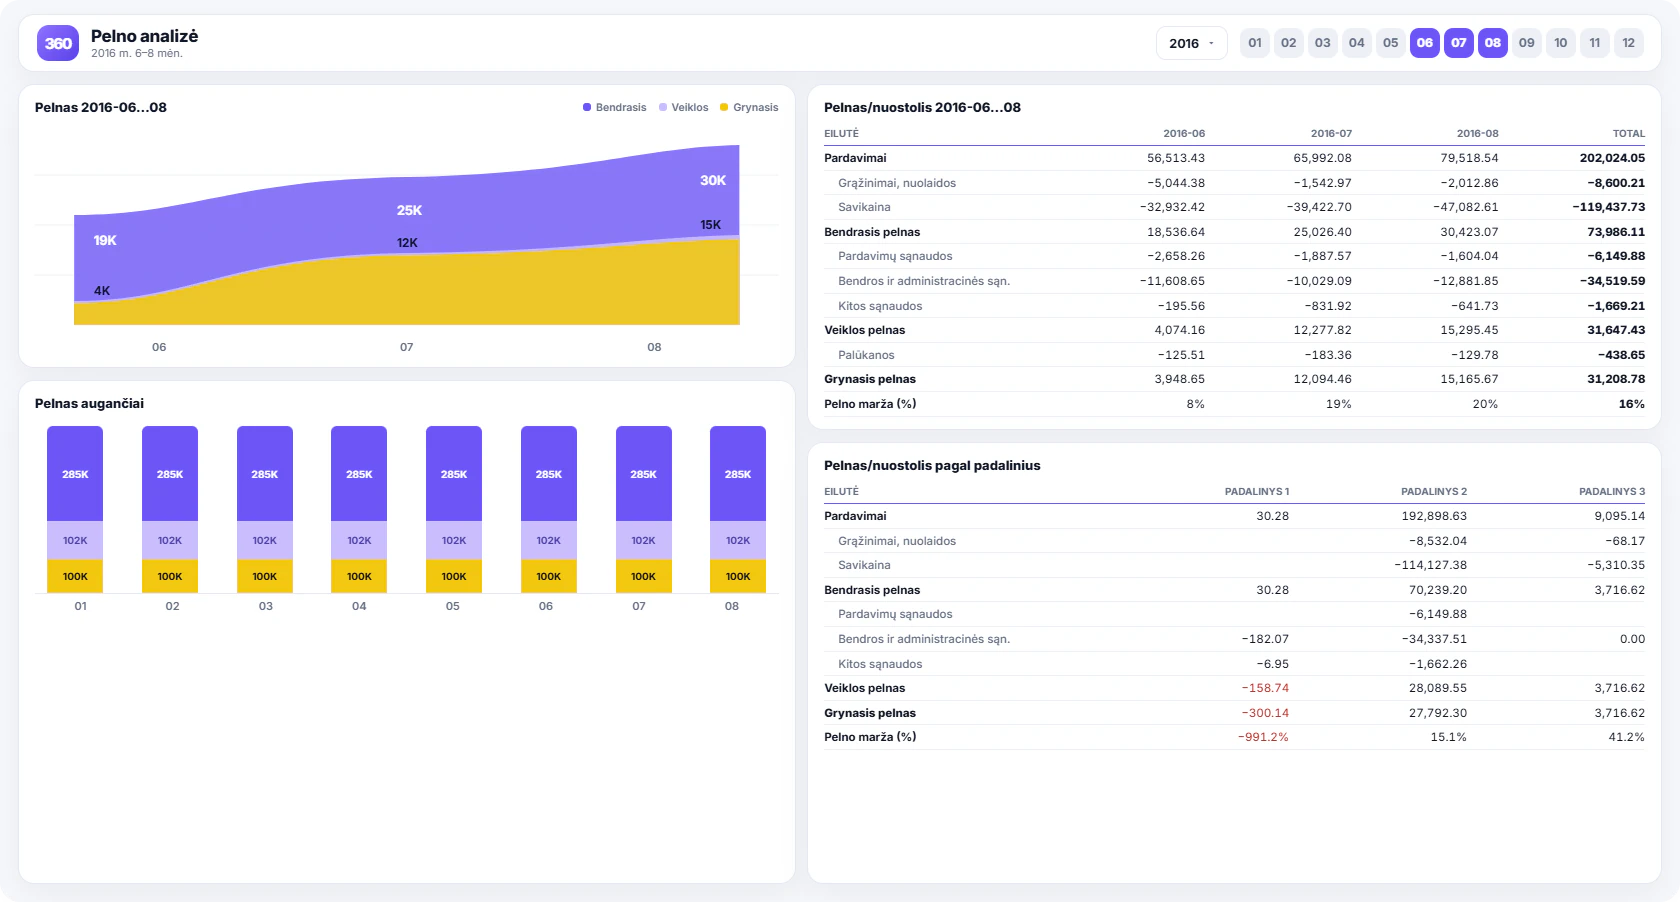Click the Grynasis legend entry
The image size is (1680, 902).
[x=749, y=107]
